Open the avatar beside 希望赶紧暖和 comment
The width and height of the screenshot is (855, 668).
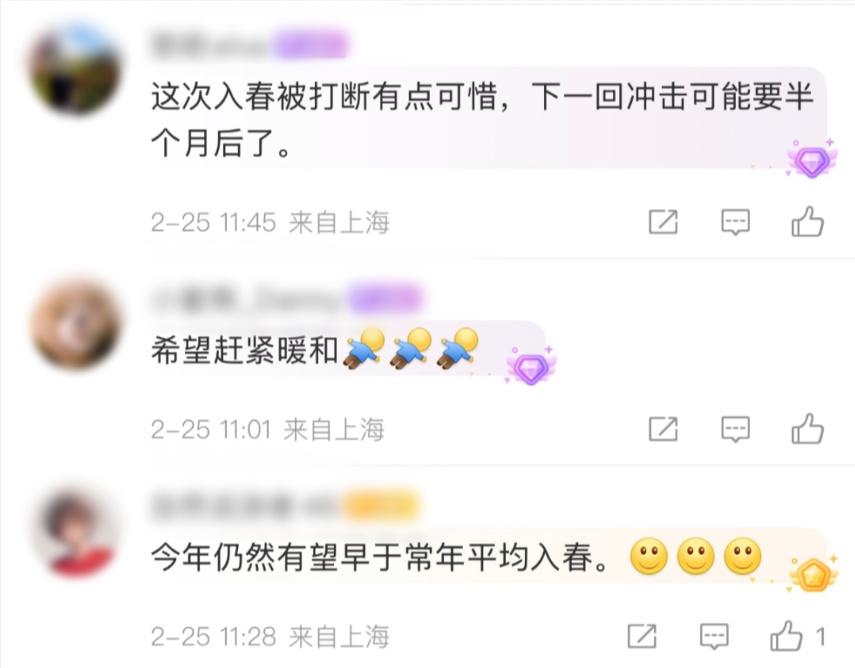coord(75,323)
